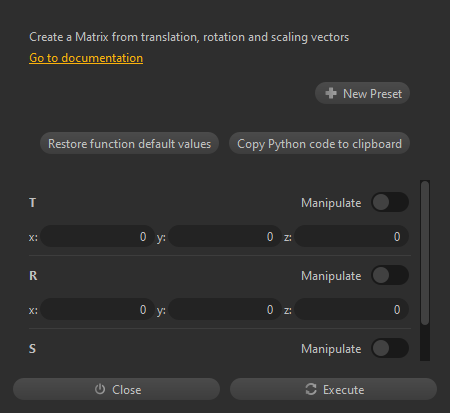Focus the R rotation x input field
Screen dimensions: 450x413
(97, 309)
